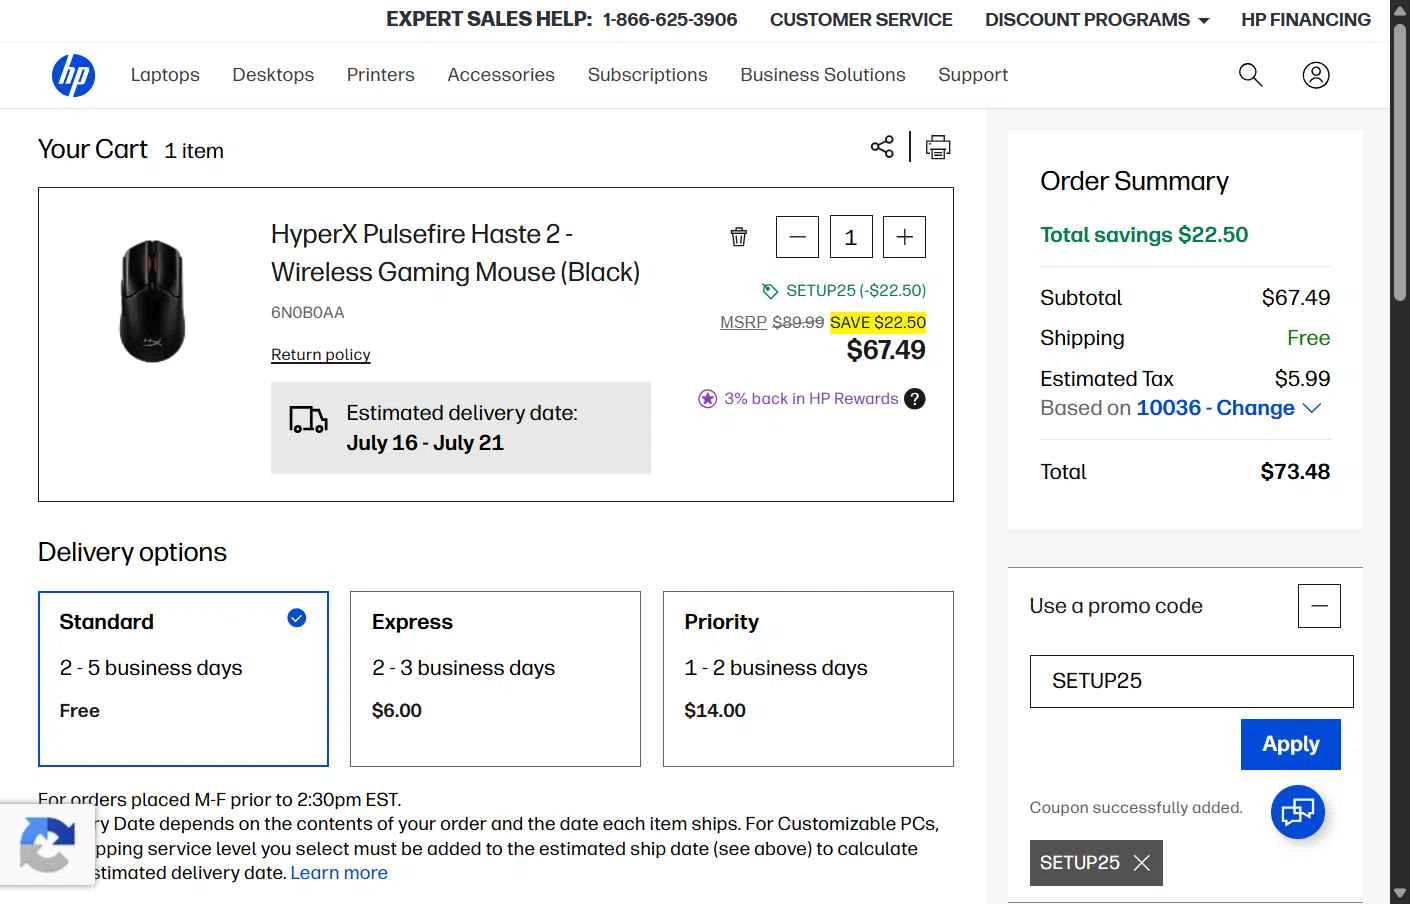Open HyperX Pulsefire Haste 2 product title
The height and width of the screenshot is (904, 1410).
[455, 253]
